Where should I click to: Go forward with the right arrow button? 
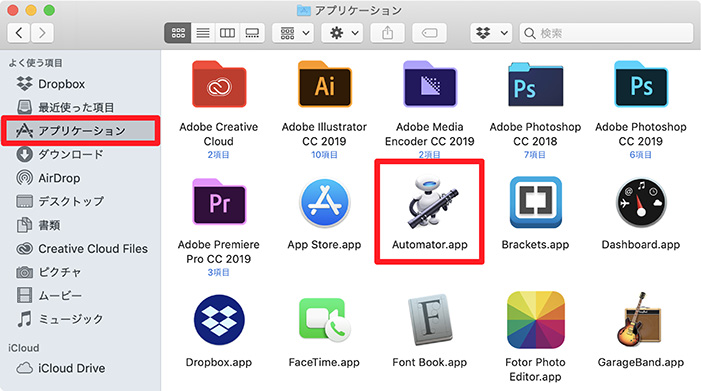pyautogui.click(x=42, y=33)
